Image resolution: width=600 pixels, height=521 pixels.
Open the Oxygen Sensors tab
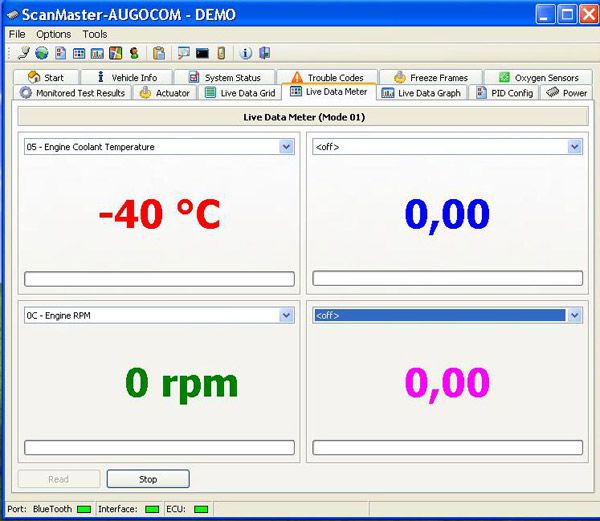click(538, 77)
